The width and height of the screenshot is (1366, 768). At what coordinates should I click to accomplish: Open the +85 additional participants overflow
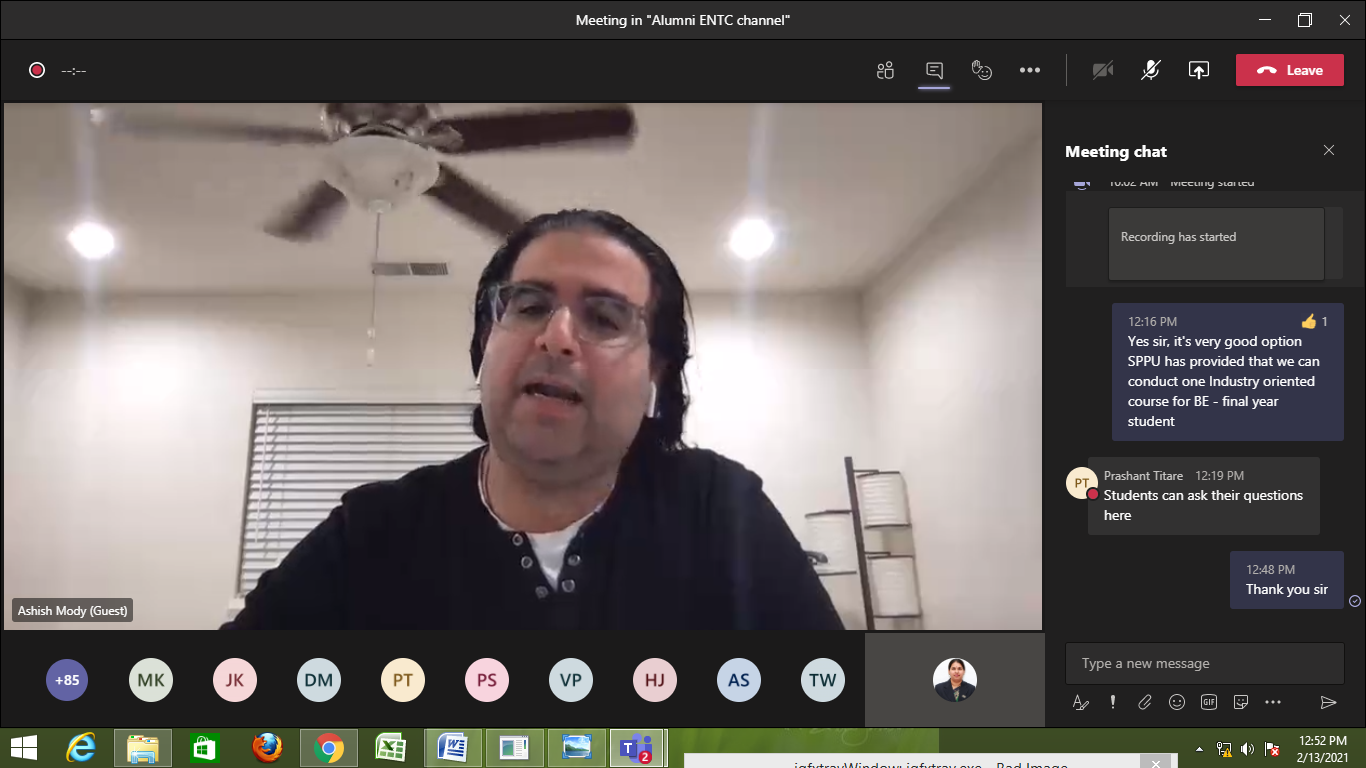tap(67, 681)
